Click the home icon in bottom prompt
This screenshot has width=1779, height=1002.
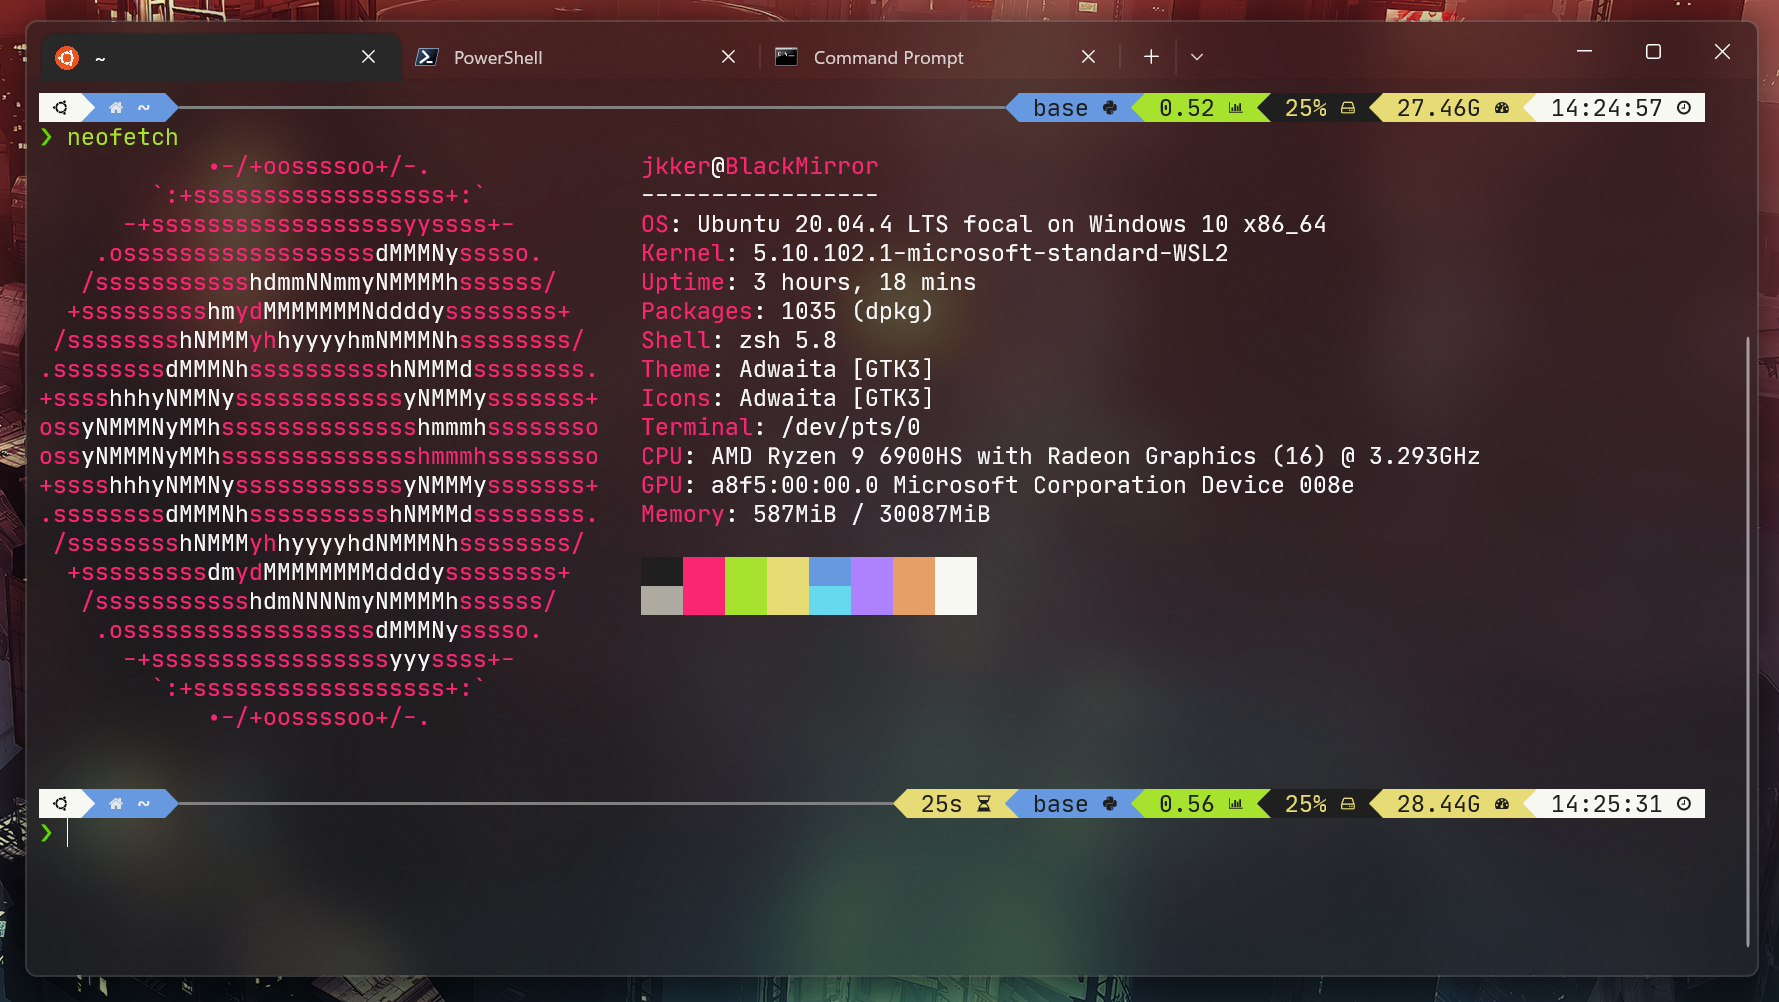116,803
